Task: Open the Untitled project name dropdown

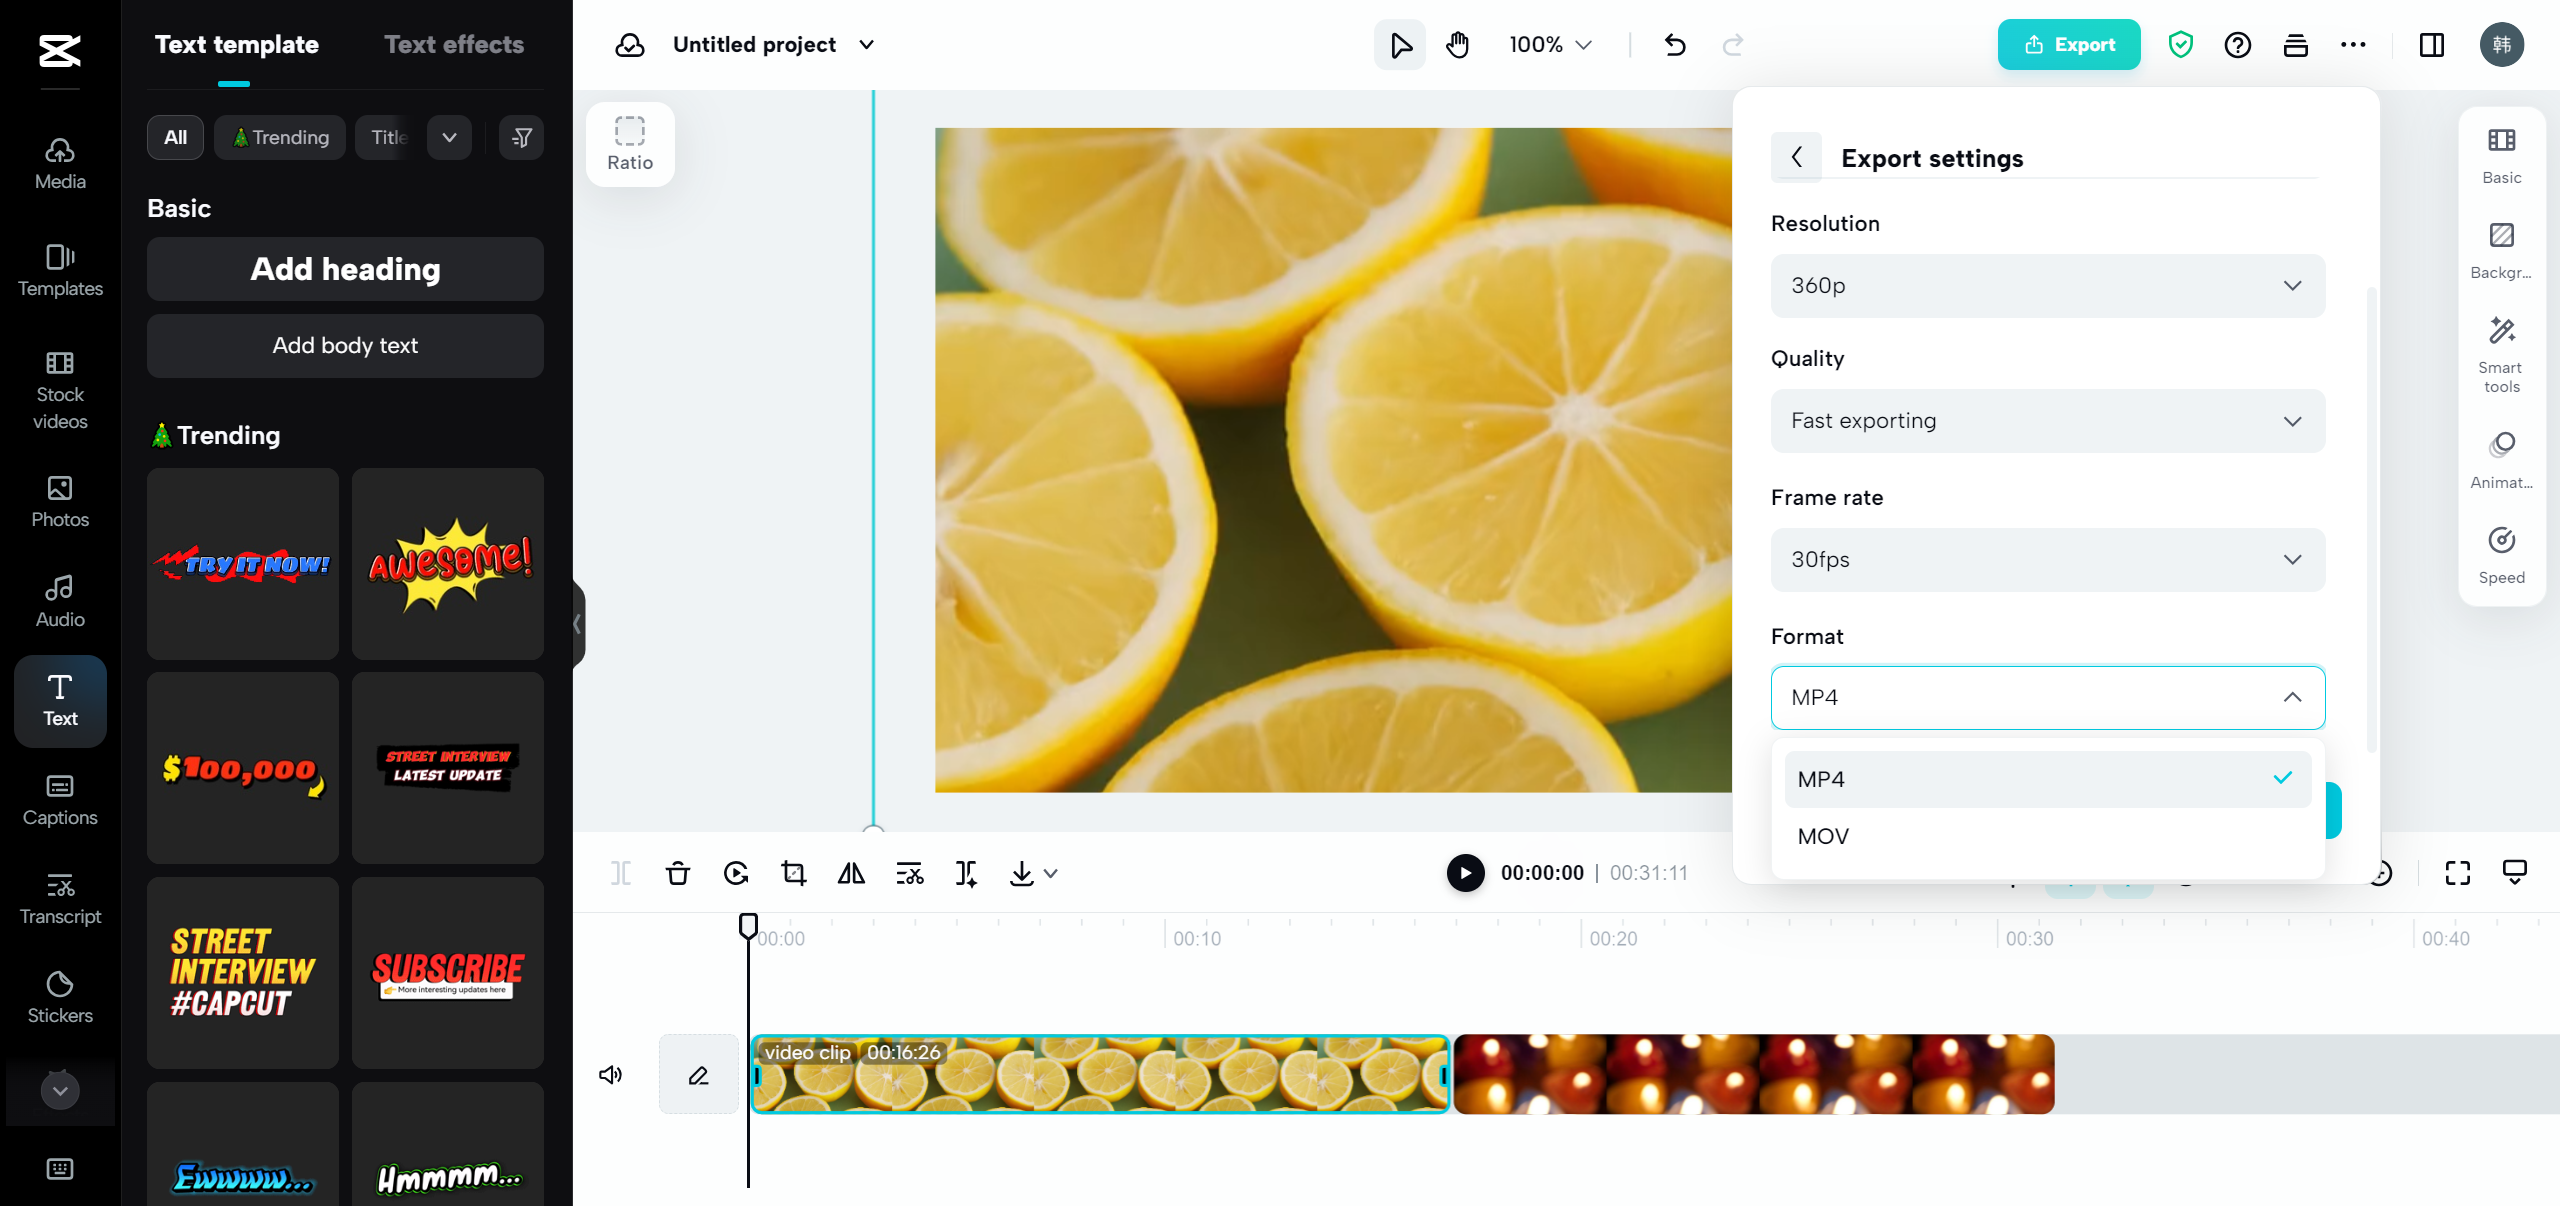Action: (x=868, y=44)
